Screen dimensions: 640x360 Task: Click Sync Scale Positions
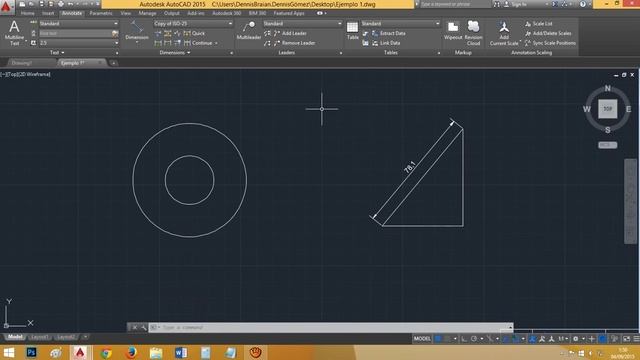pyautogui.click(x=550, y=43)
